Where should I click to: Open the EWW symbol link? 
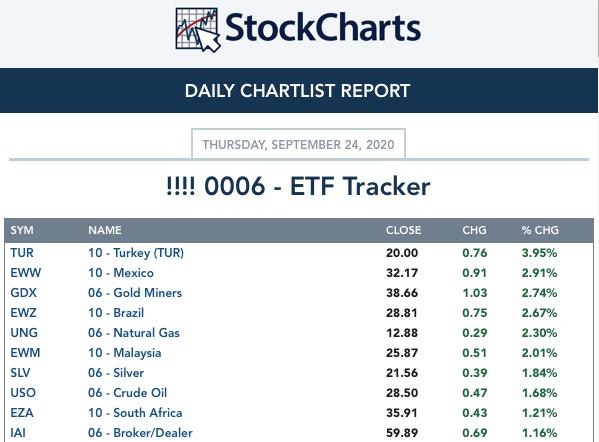point(26,273)
